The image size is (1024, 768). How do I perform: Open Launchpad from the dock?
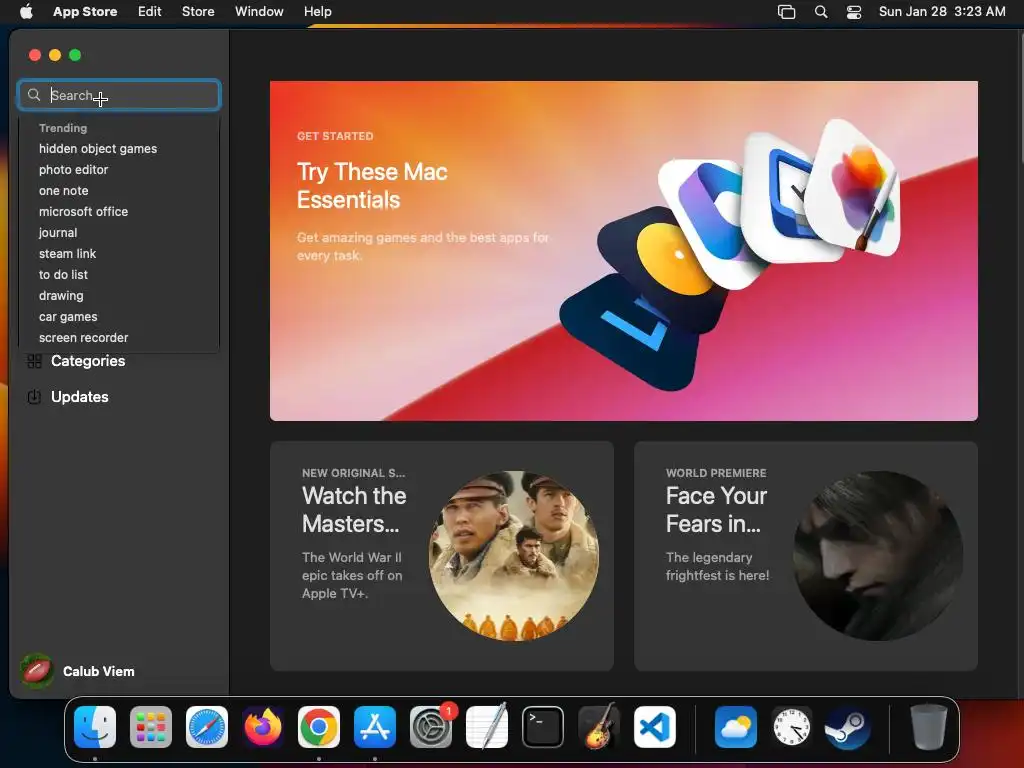tap(151, 727)
